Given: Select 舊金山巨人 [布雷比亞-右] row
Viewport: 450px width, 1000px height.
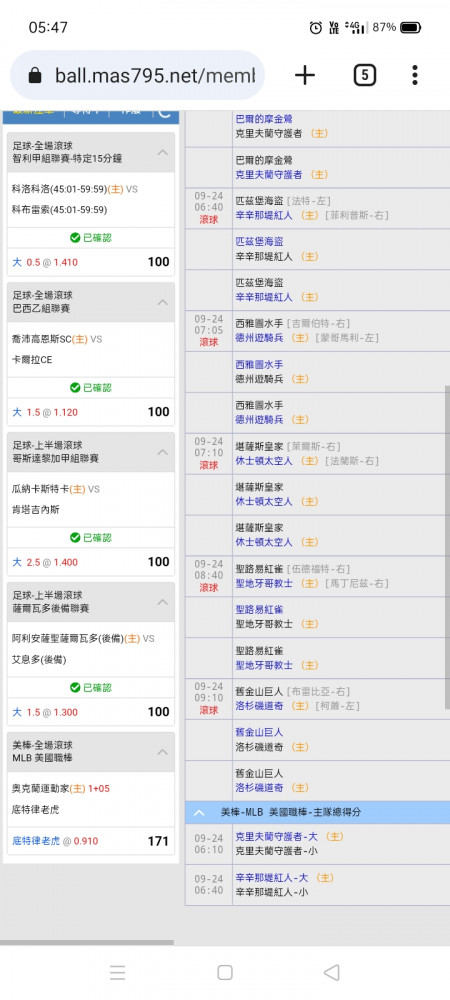Looking at the screenshot, I should click(x=293, y=691).
